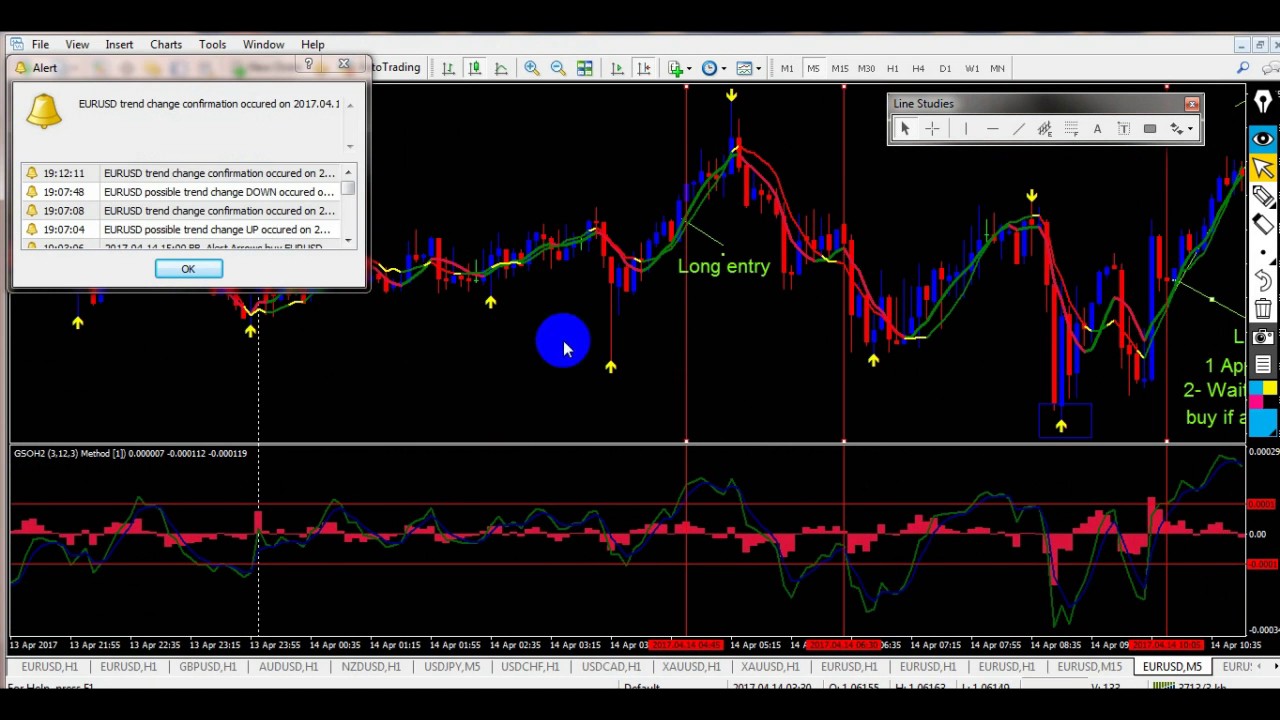Open the periods clock dropdown
The height and width of the screenshot is (720, 1280).
(x=714, y=68)
